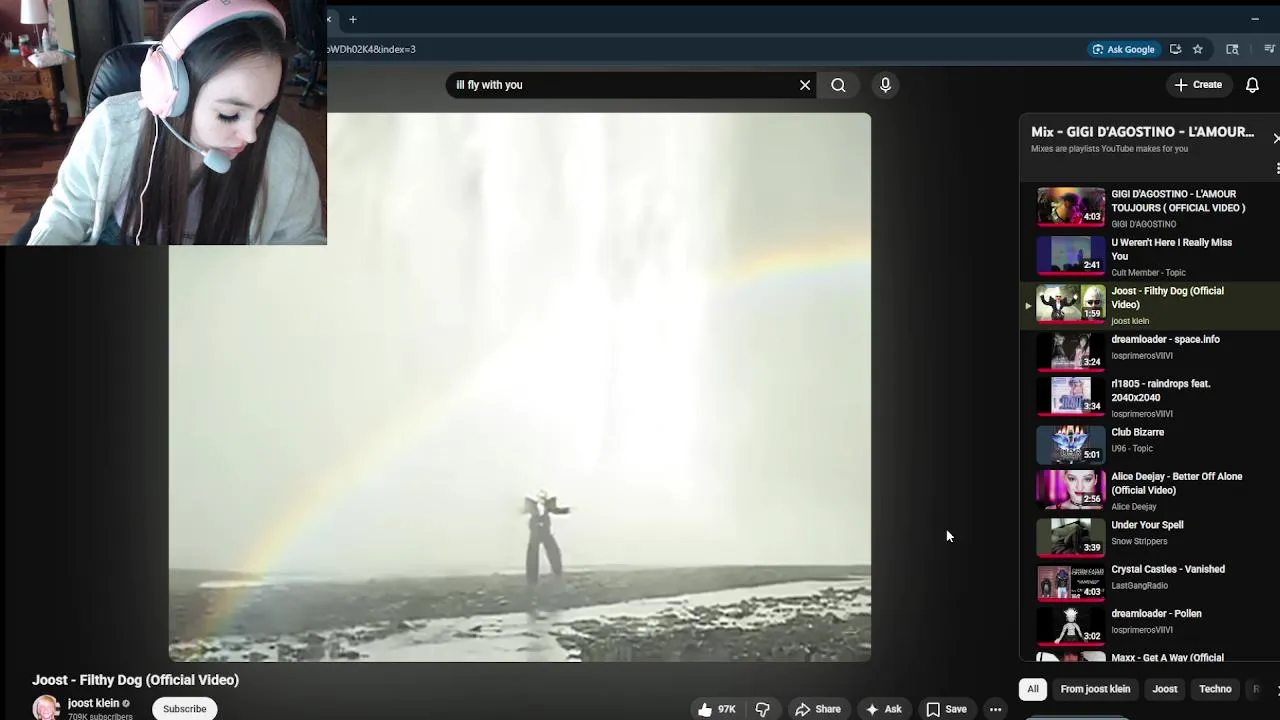This screenshot has height=720, width=1280.
Task: Click 'U96 - Topic' channel text
Action: (1132, 449)
